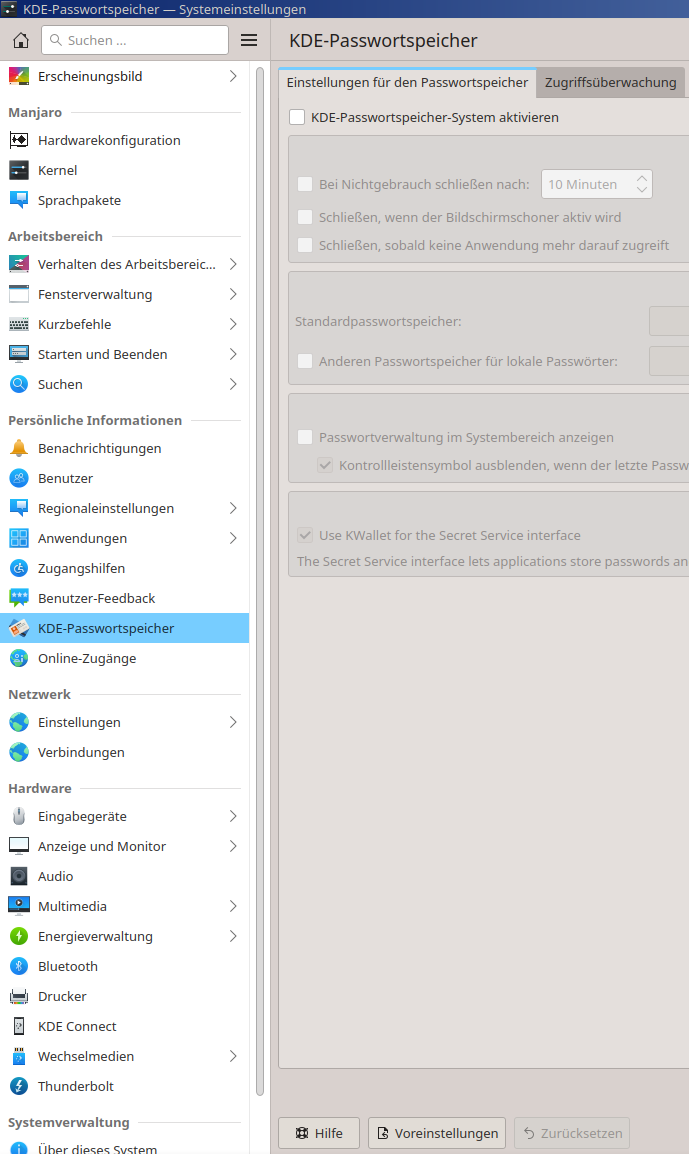The height and width of the screenshot is (1154, 689).
Task: Open the Hardwarekonfiguration icon
Action: pyautogui.click(x=19, y=140)
